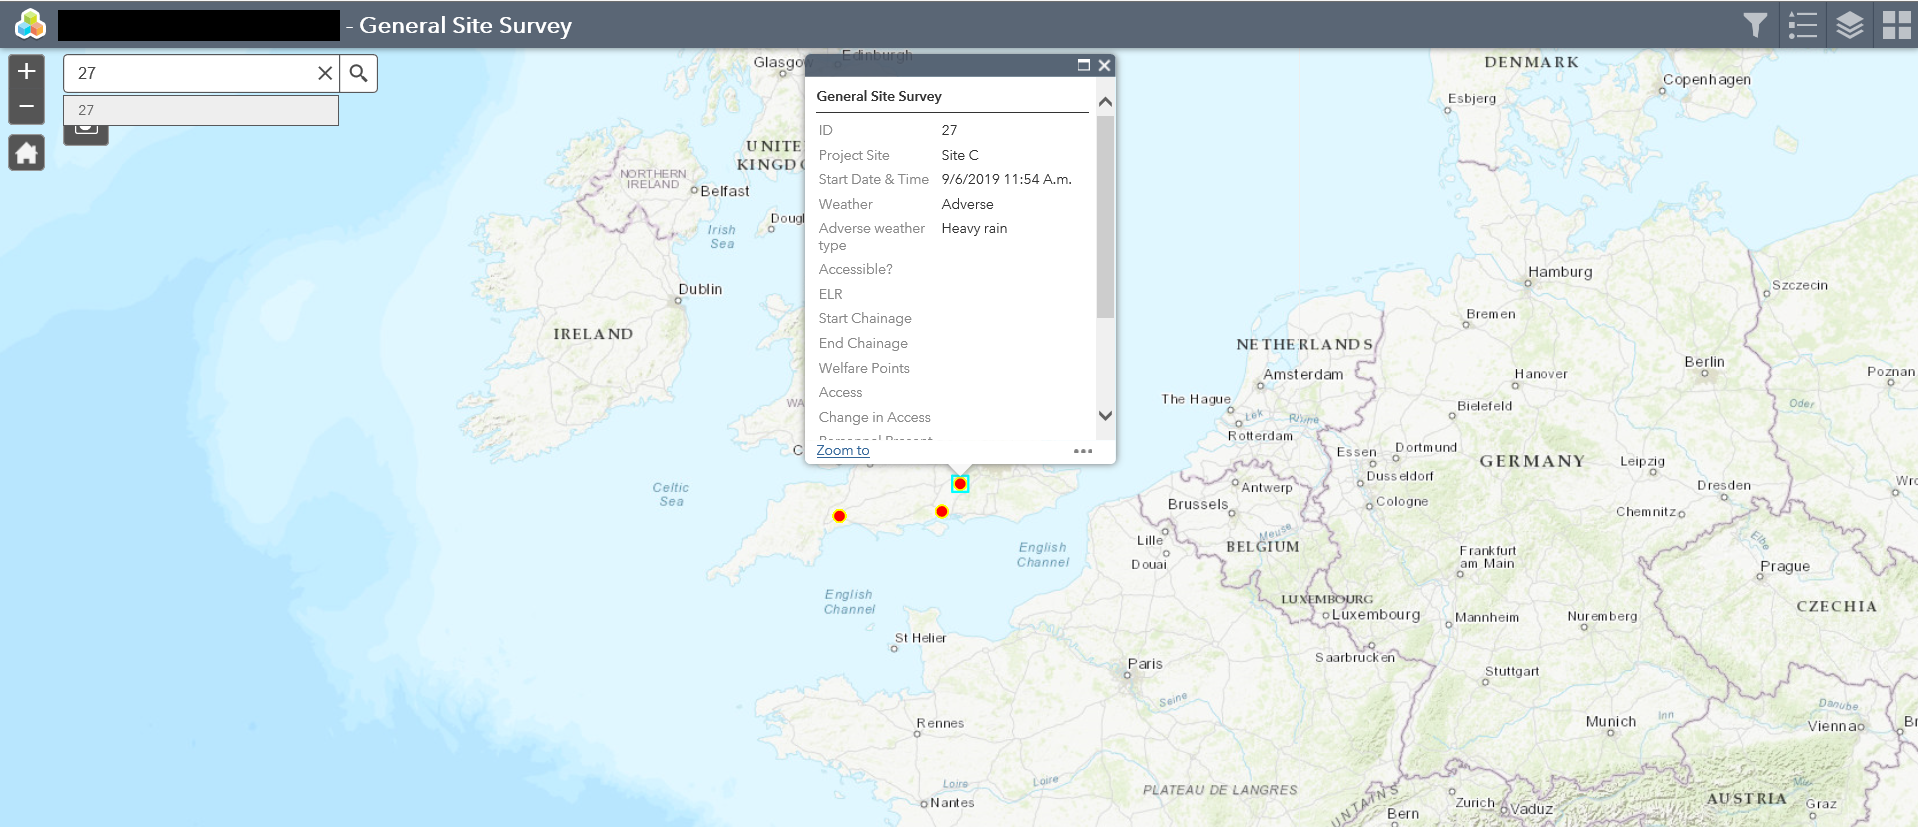Clear the search box text
The image size is (1918, 827).
(325, 73)
